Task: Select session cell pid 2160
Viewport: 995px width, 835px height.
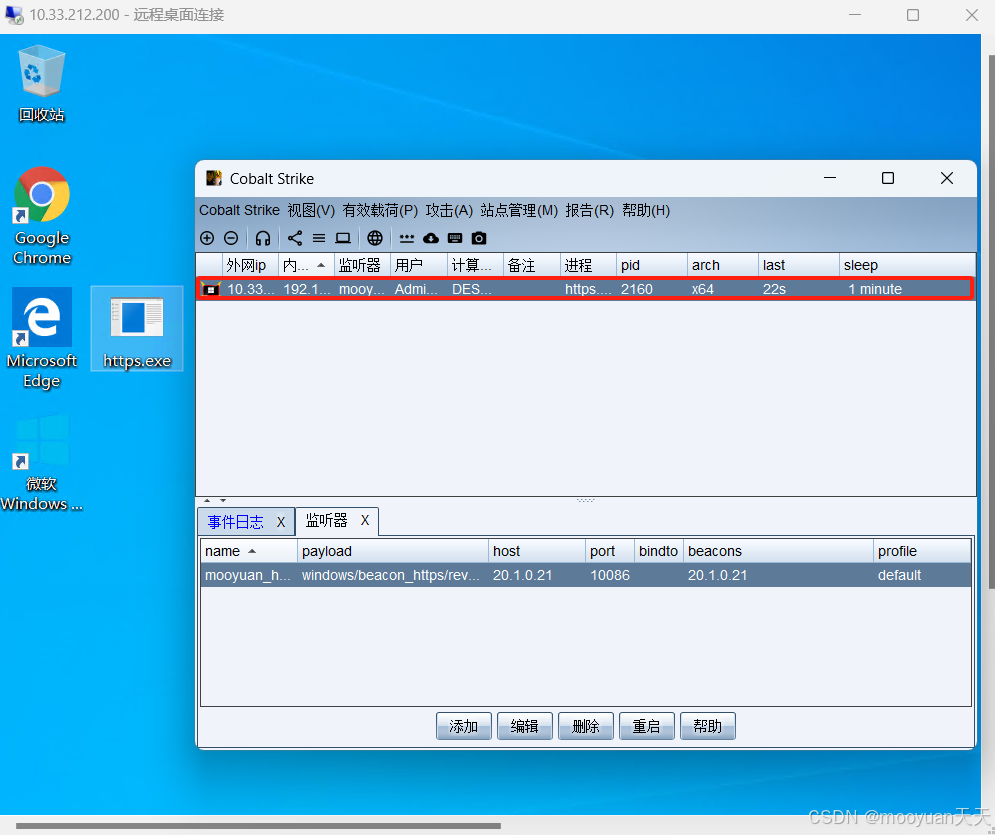Action: click(651, 289)
